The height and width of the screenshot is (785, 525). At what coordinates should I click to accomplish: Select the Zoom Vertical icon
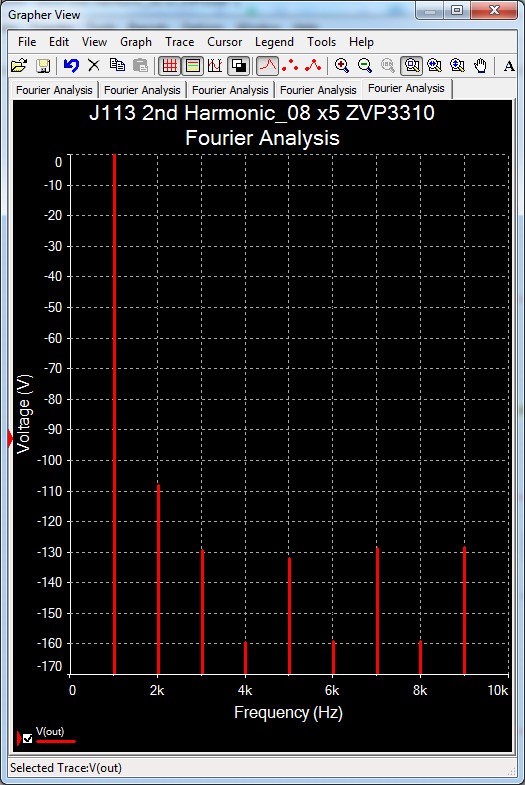click(457, 66)
